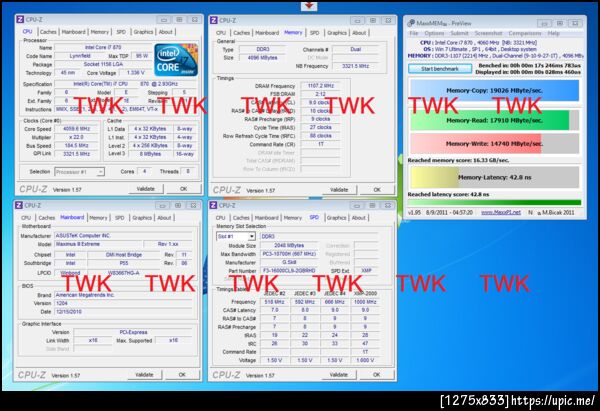This screenshot has height=411, width=600.
Task: Open the Help menu in MaxxMEM
Action: click(x=553, y=33)
